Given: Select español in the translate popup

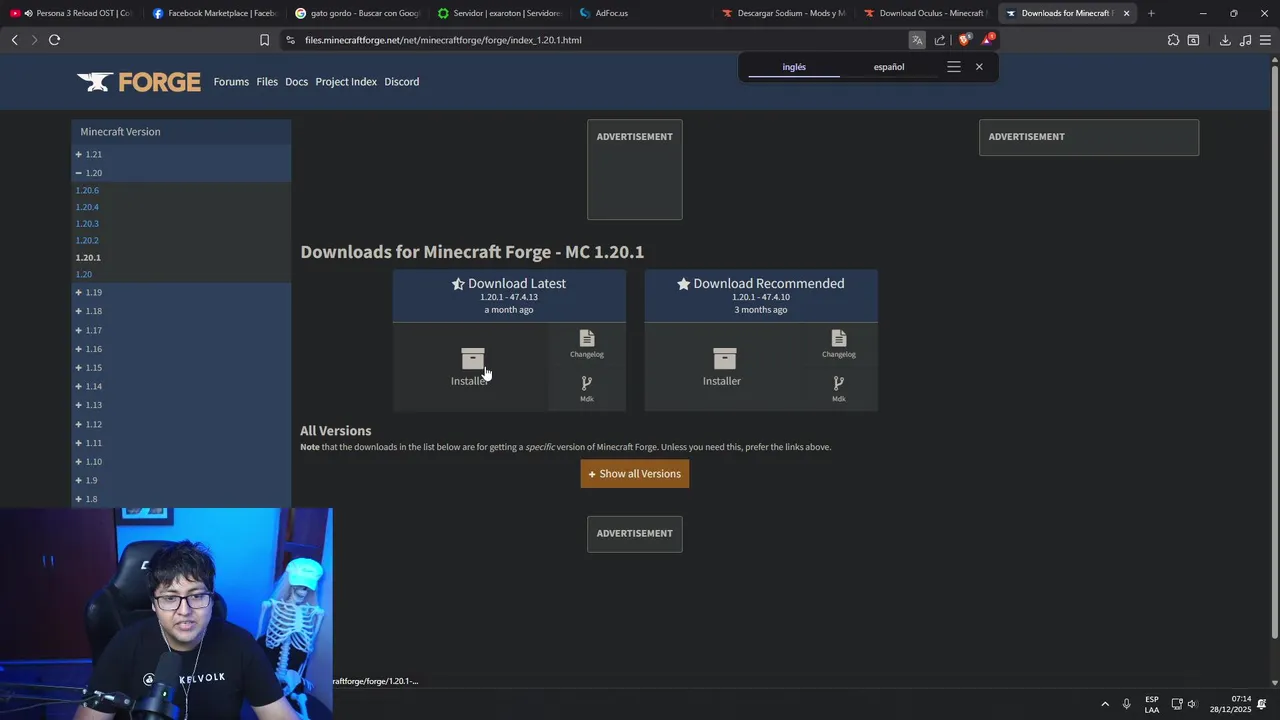Looking at the screenshot, I should [889, 67].
